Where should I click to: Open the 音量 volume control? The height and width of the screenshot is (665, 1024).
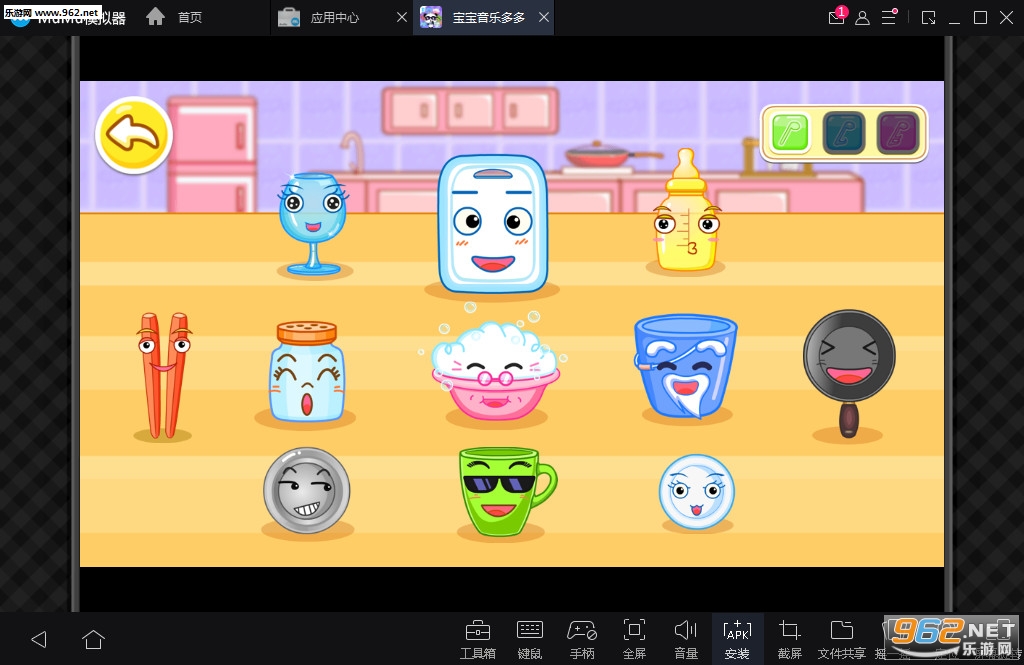685,639
